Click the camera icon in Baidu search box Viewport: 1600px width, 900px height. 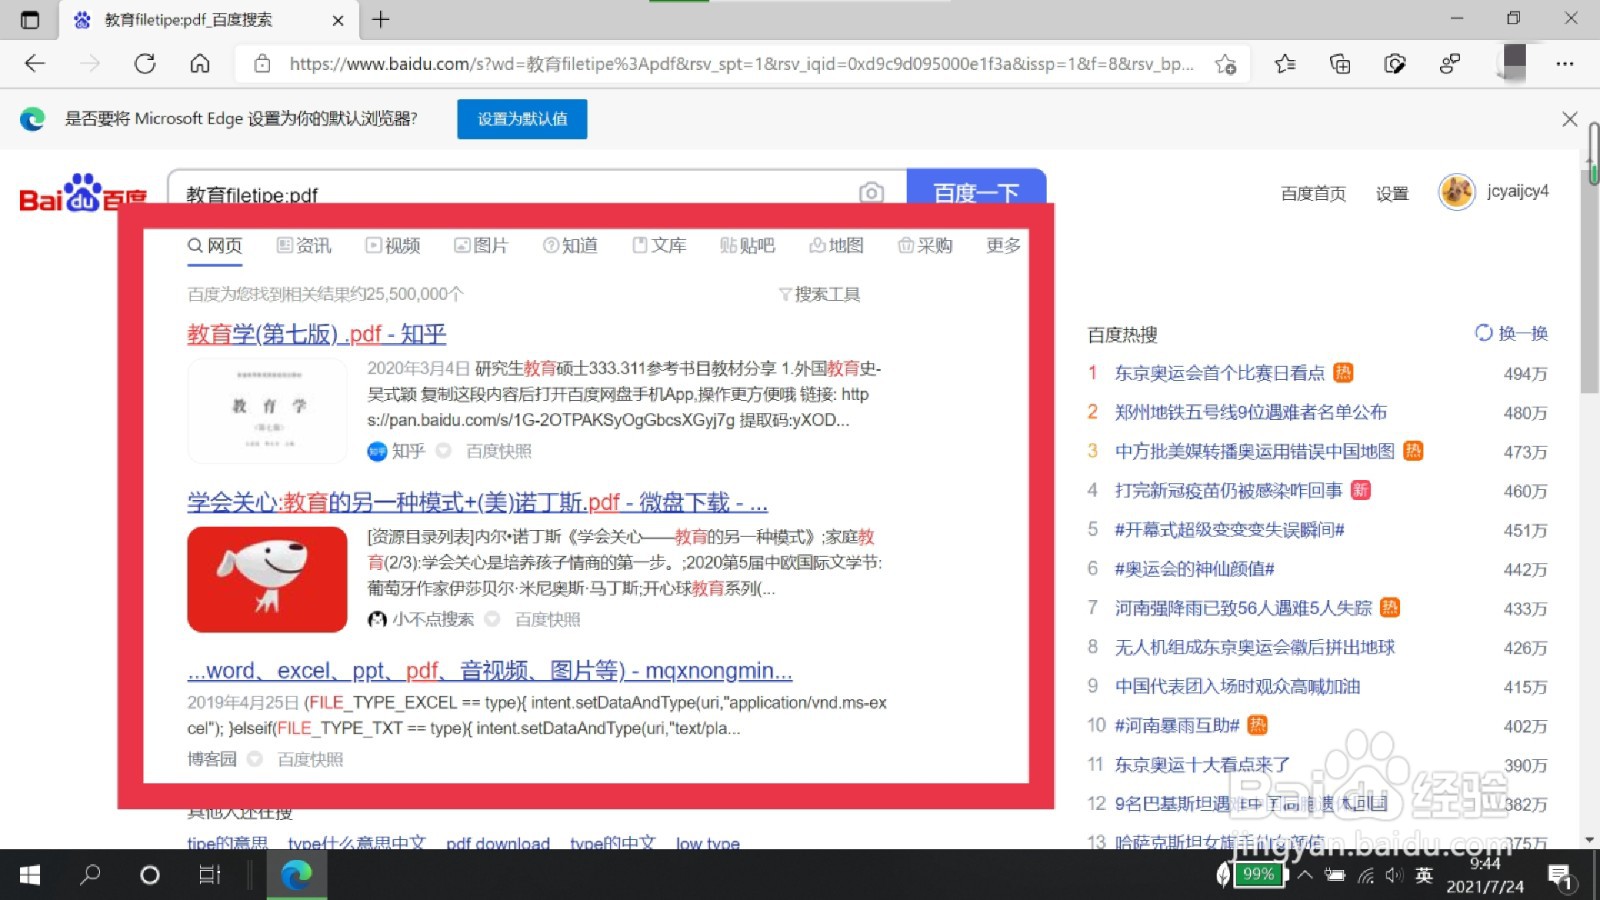point(872,193)
